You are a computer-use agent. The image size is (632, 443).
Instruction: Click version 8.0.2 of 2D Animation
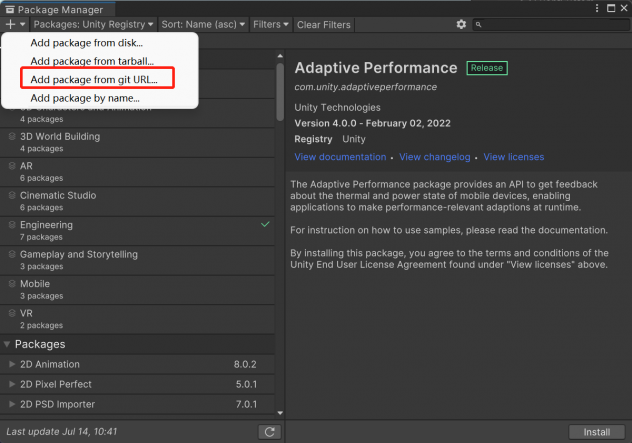[245, 364]
